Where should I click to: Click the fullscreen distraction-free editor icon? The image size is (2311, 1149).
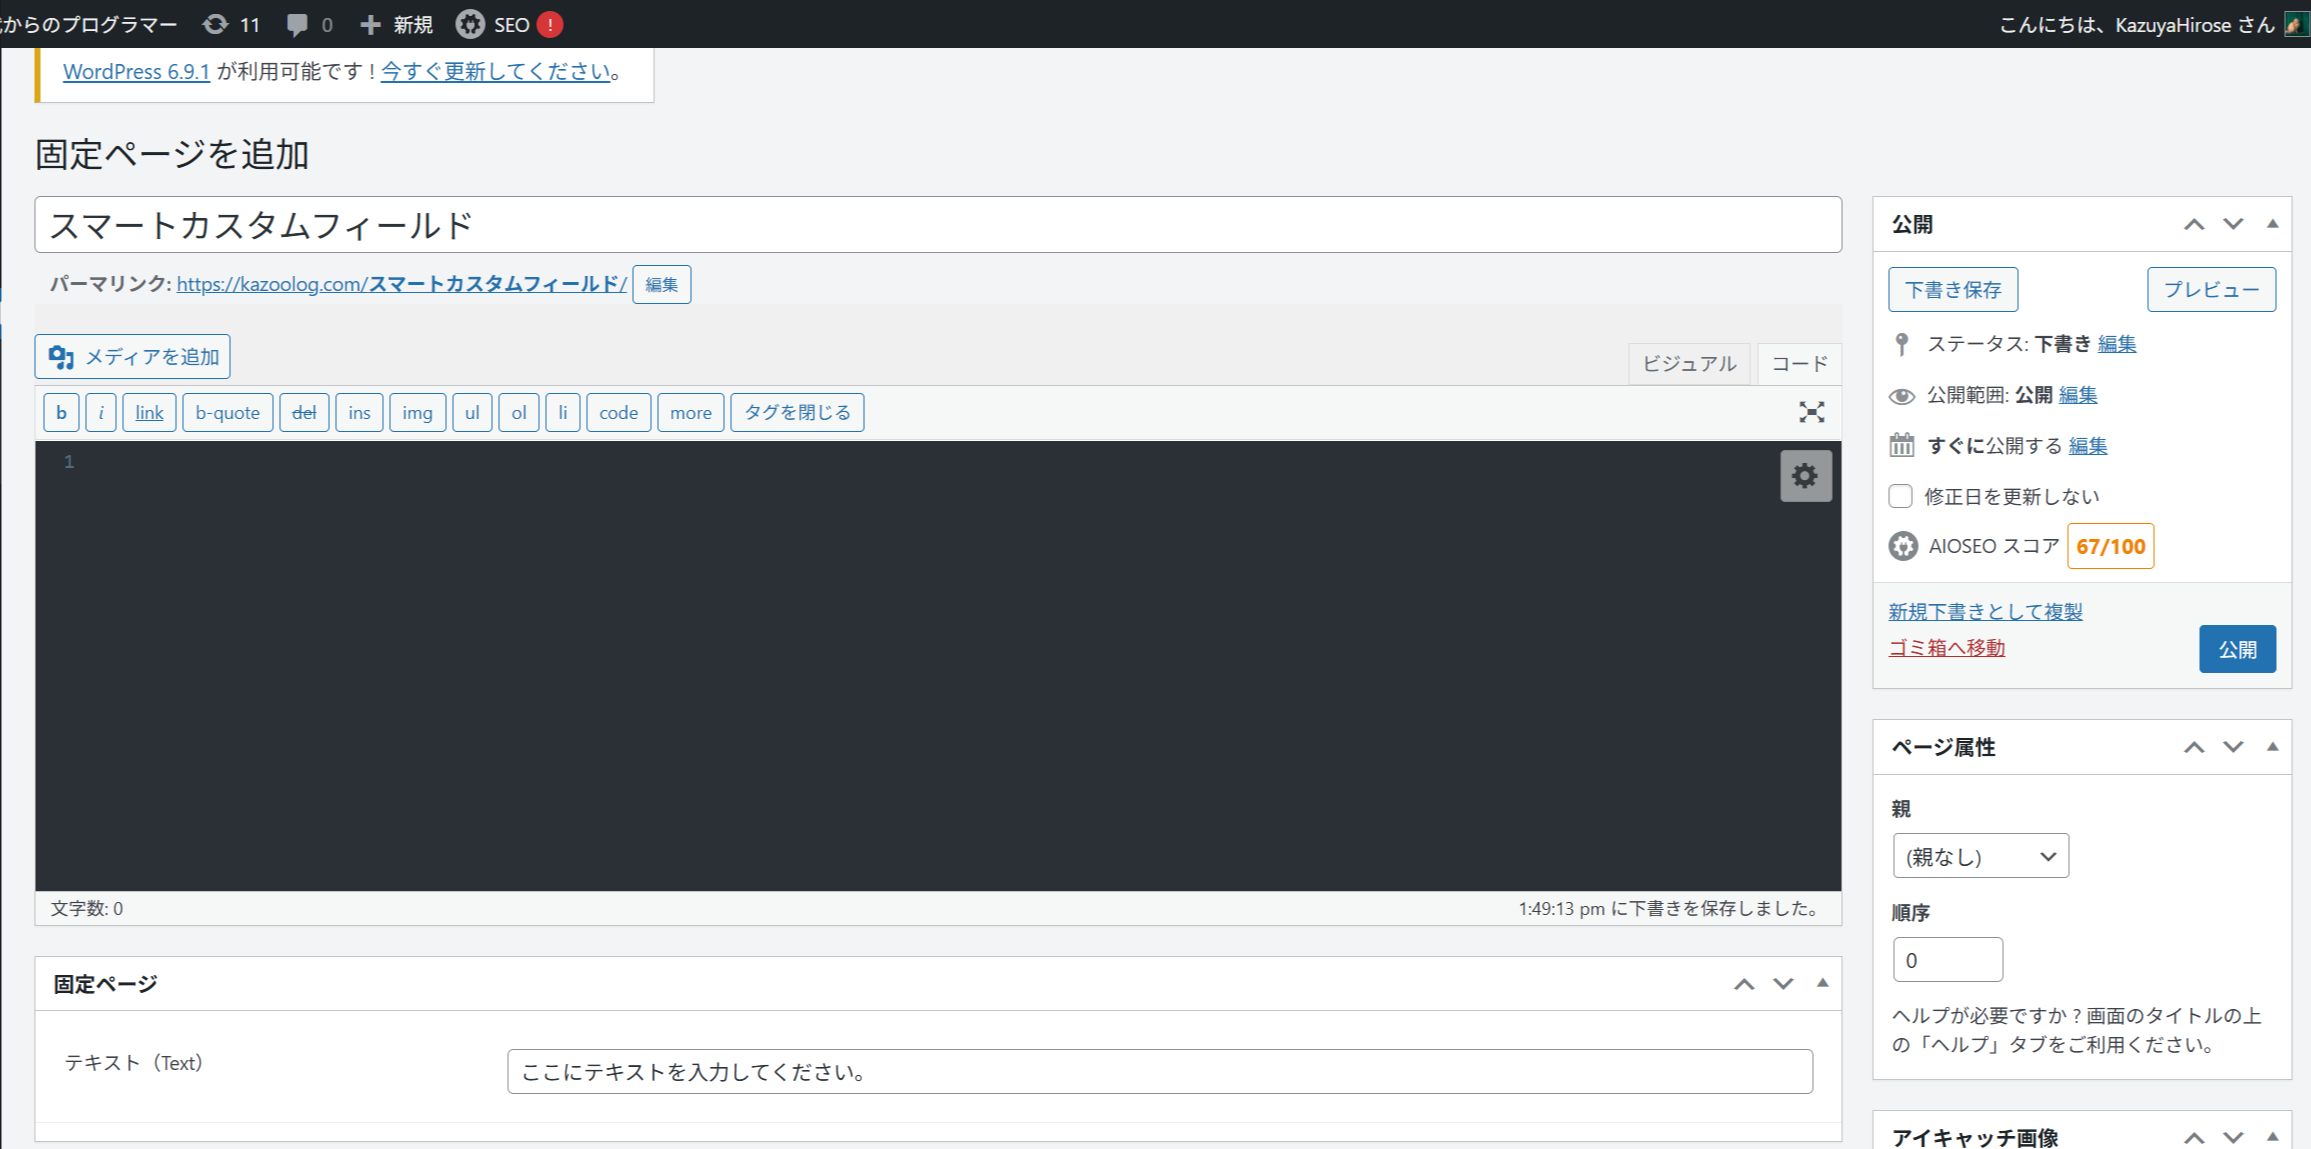click(1811, 412)
